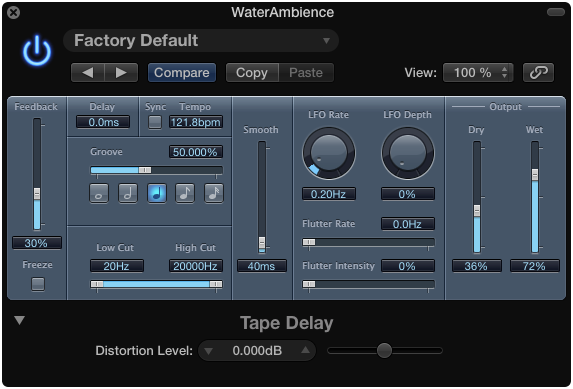Collapse the Tape Delay disclosure triangle

19,320
